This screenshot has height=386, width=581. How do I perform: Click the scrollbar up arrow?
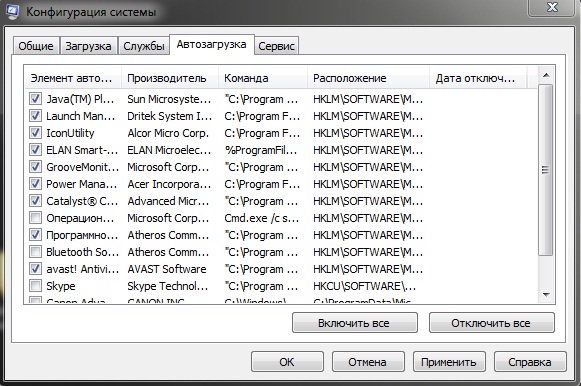[x=545, y=76]
